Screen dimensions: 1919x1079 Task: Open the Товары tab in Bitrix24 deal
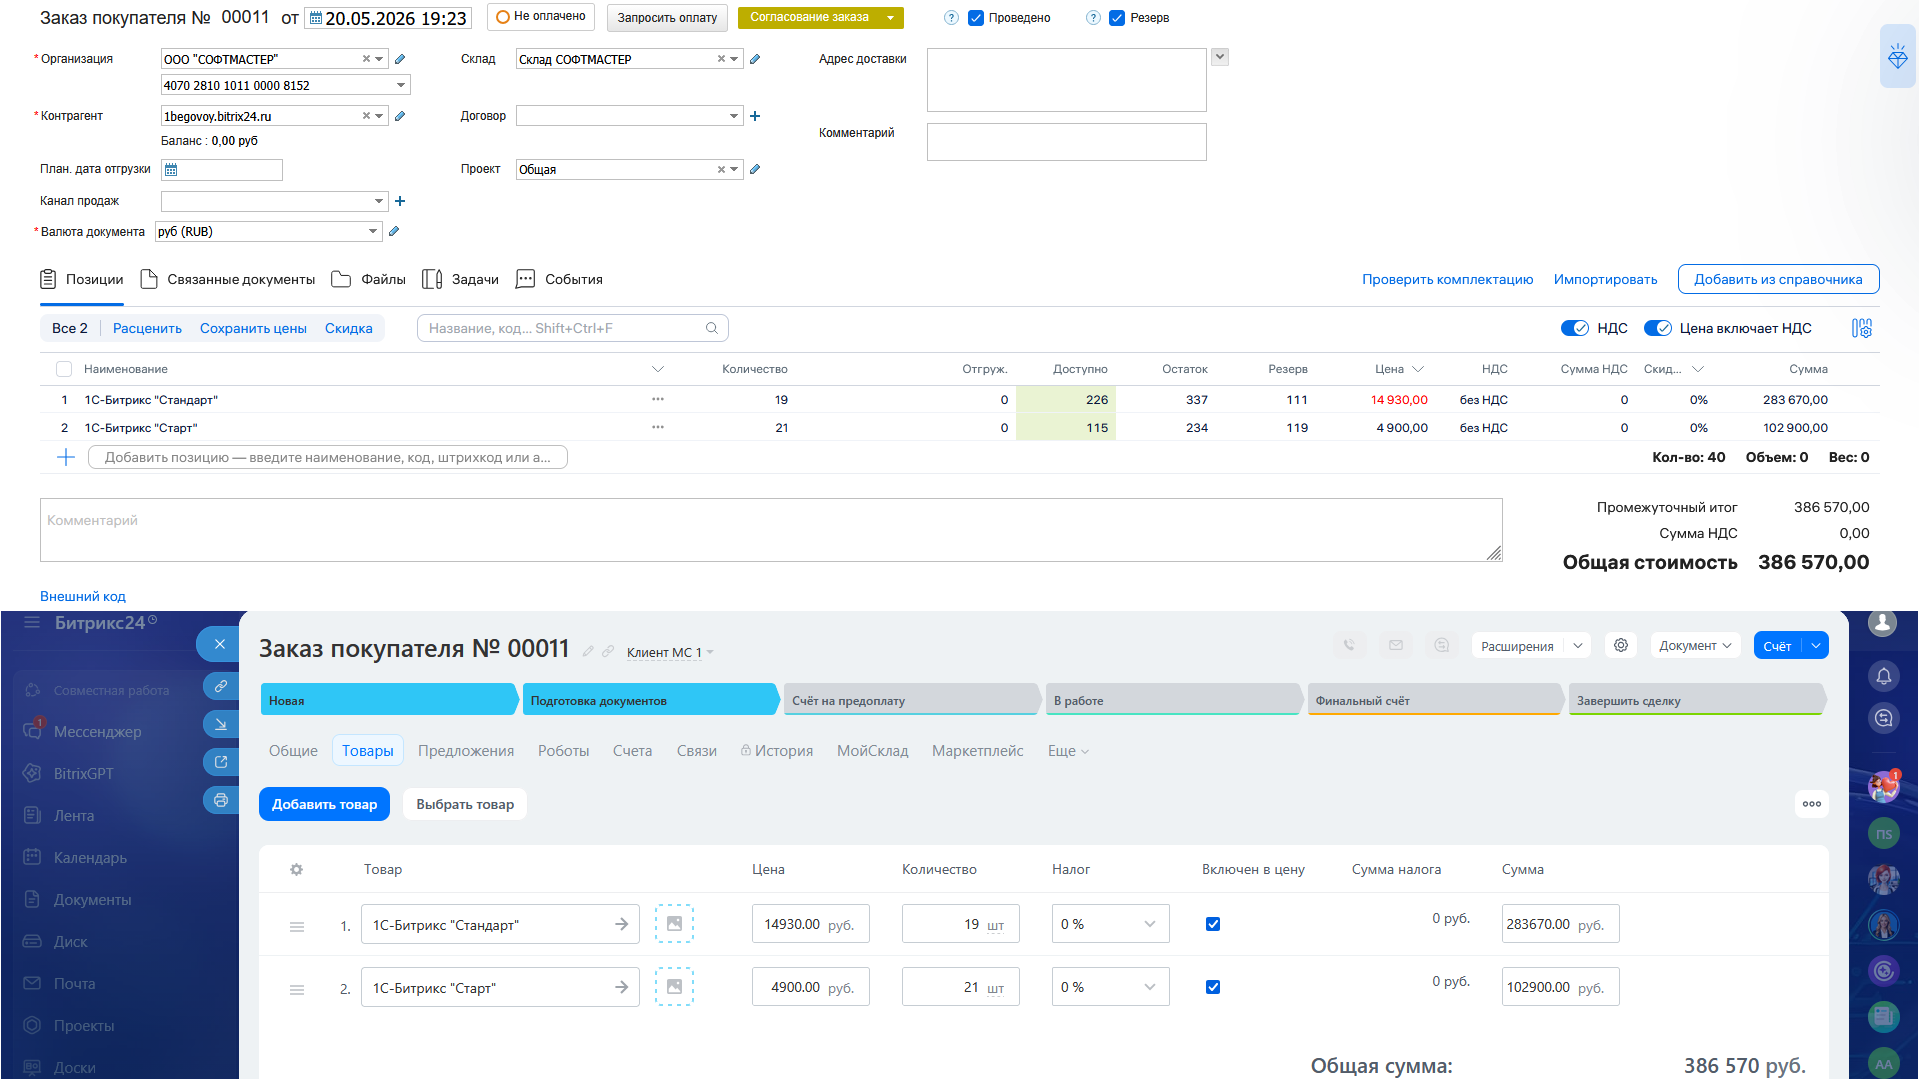(x=367, y=751)
